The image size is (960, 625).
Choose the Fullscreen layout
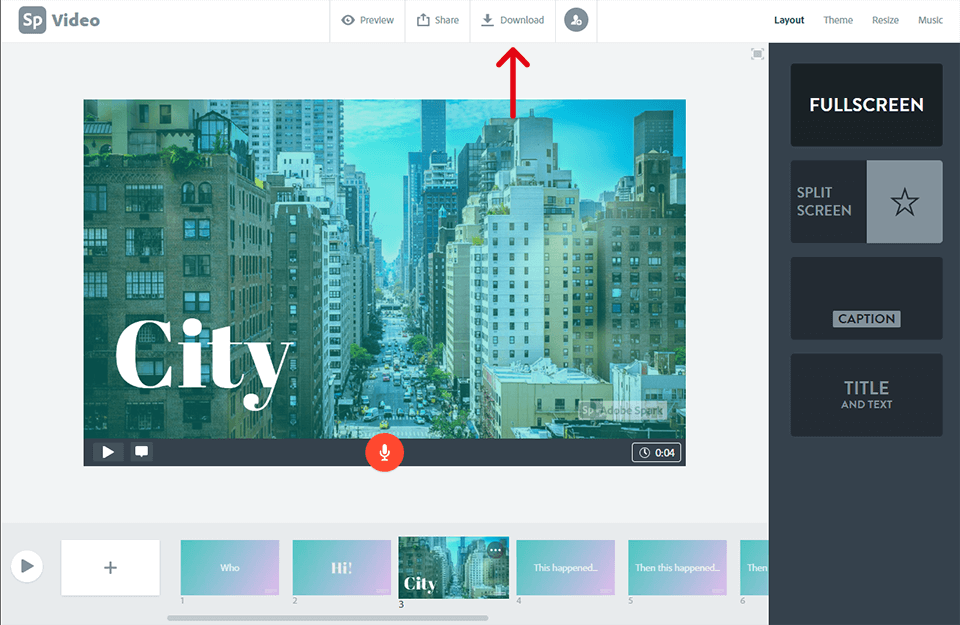click(x=866, y=105)
